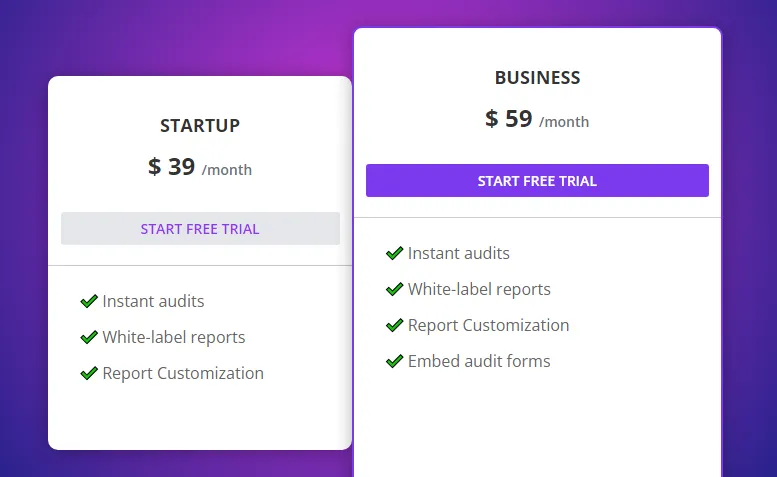Click Business Instant audits feature text
Screen dimensions: 777x477
coord(458,253)
